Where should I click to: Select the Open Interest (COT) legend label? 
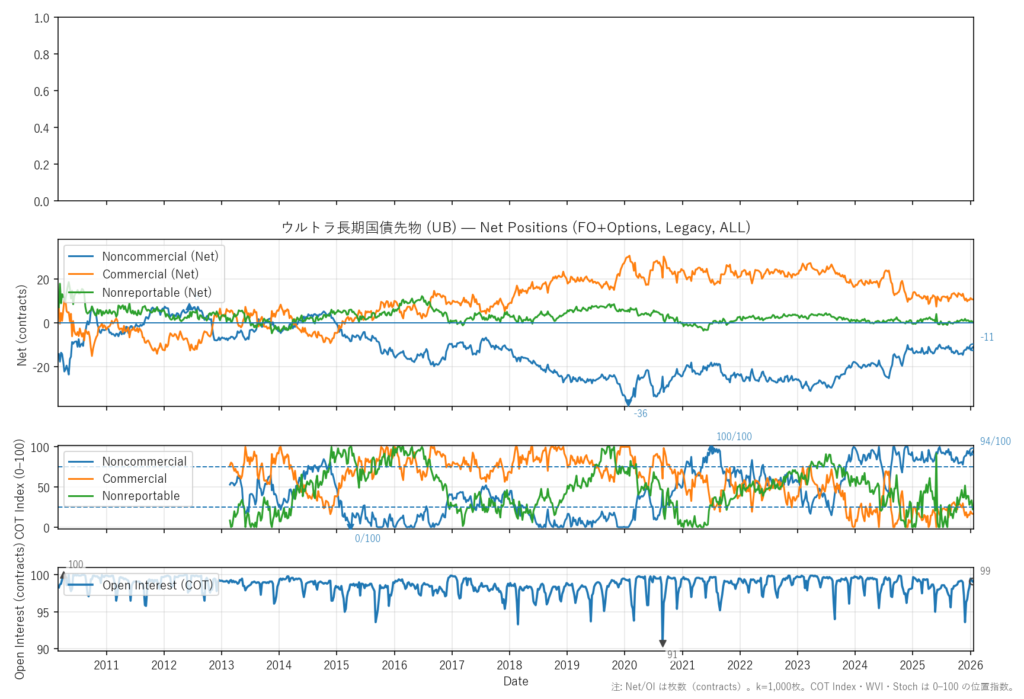[159, 585]
